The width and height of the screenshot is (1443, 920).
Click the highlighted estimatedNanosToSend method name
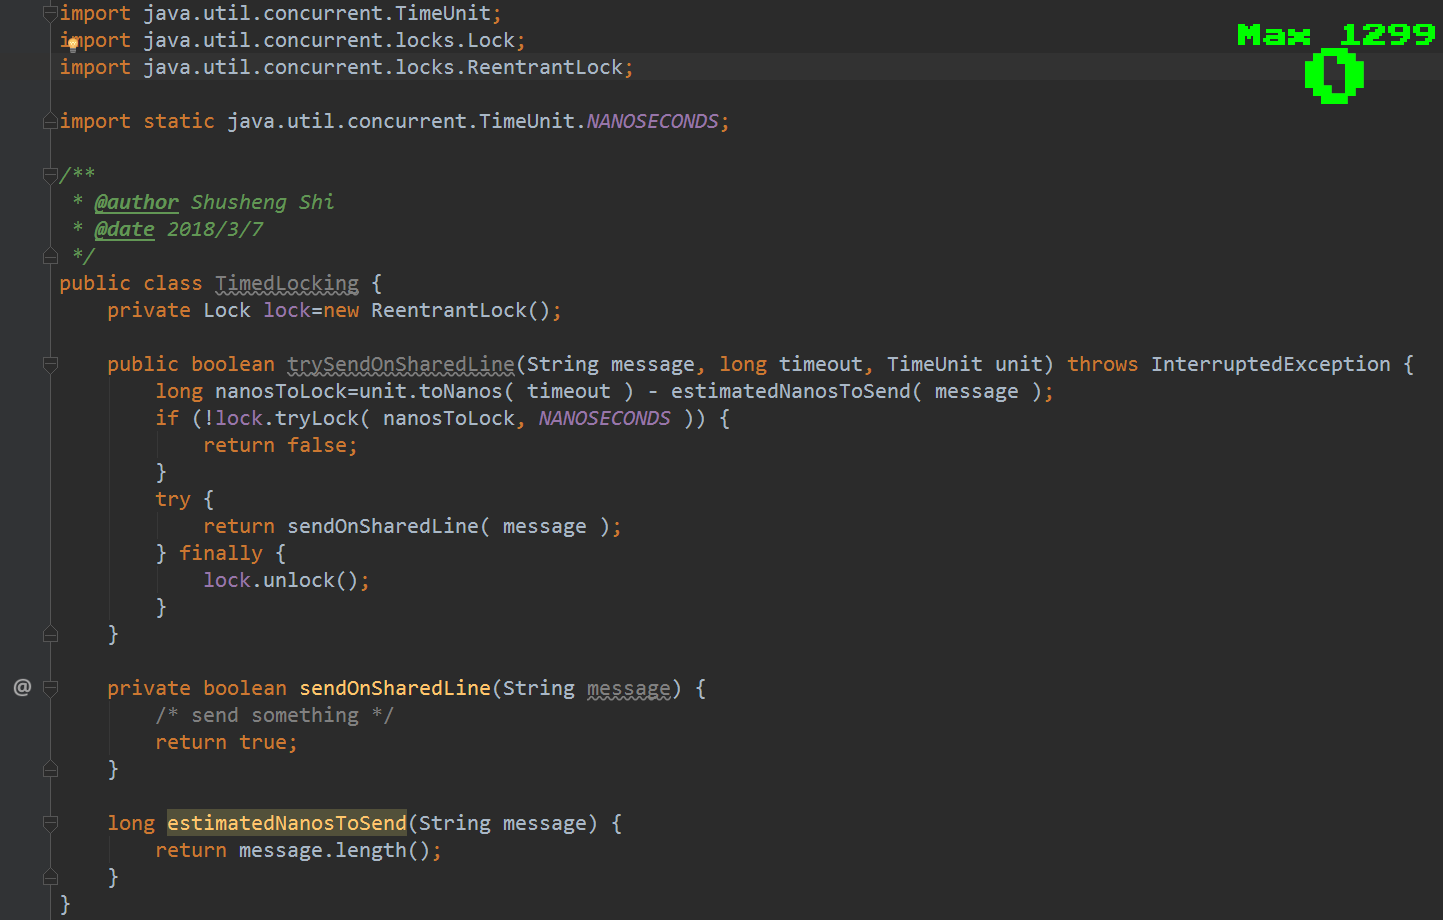[286, 823]
